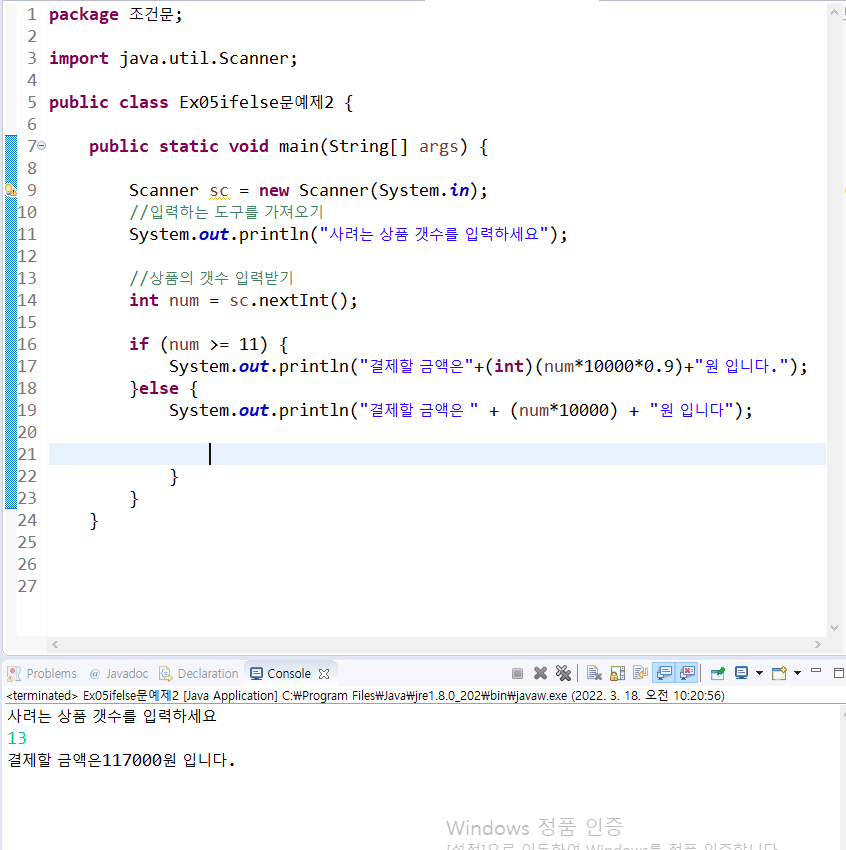The image size is (846, 850).
Task: Collapse the main method fold marker at line 7
Action: (x=42, y=146)
